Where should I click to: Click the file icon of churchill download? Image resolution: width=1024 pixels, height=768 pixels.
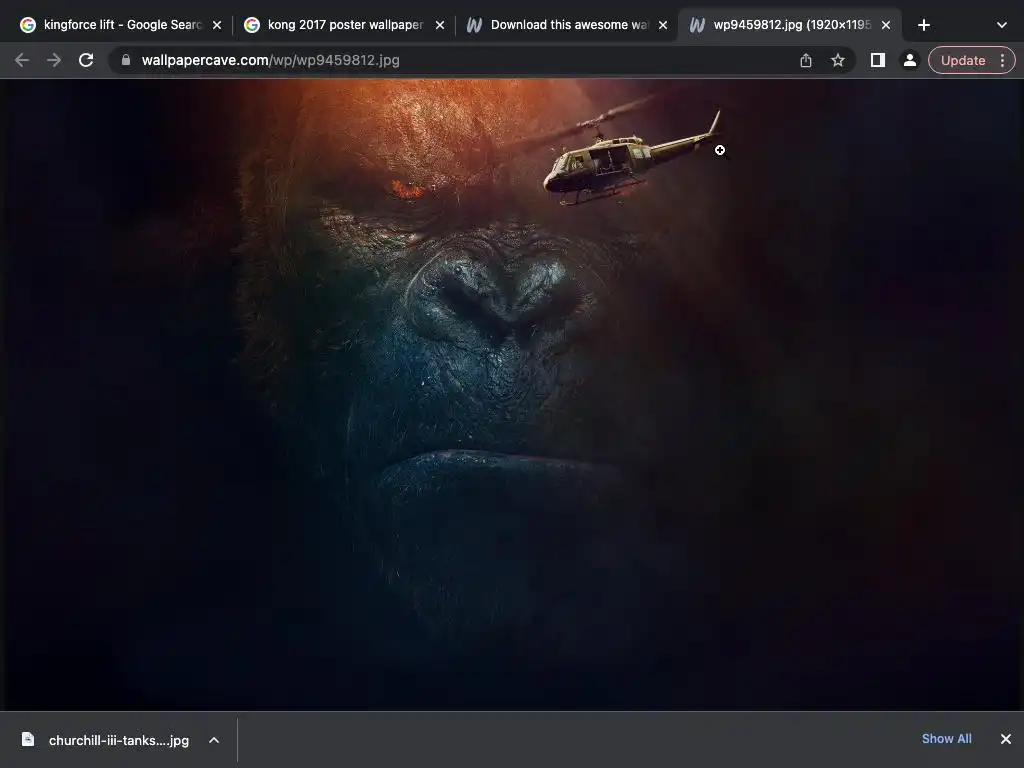pyautogui.click(x=28, y=739)
